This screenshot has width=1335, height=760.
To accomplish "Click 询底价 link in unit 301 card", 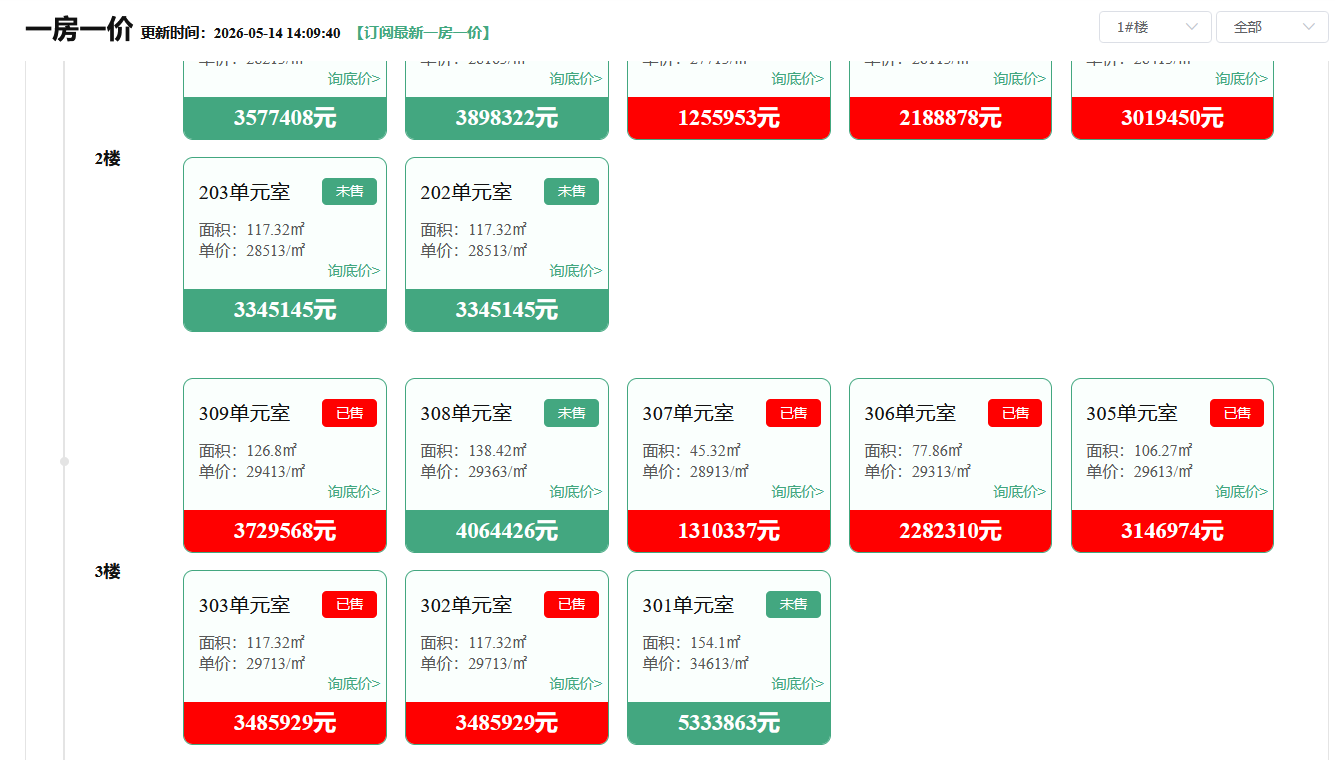I will pos(798,684).
